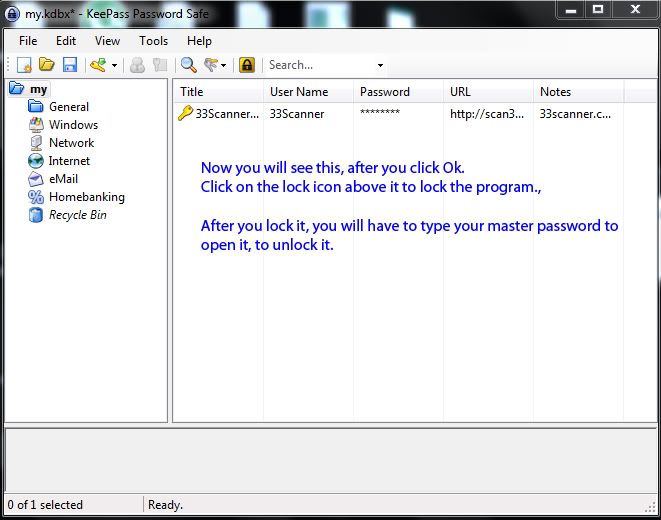Open the Help menu
The height and width of the screenshot is (520, 661).
pyautogui.click(x=199, y=41)
